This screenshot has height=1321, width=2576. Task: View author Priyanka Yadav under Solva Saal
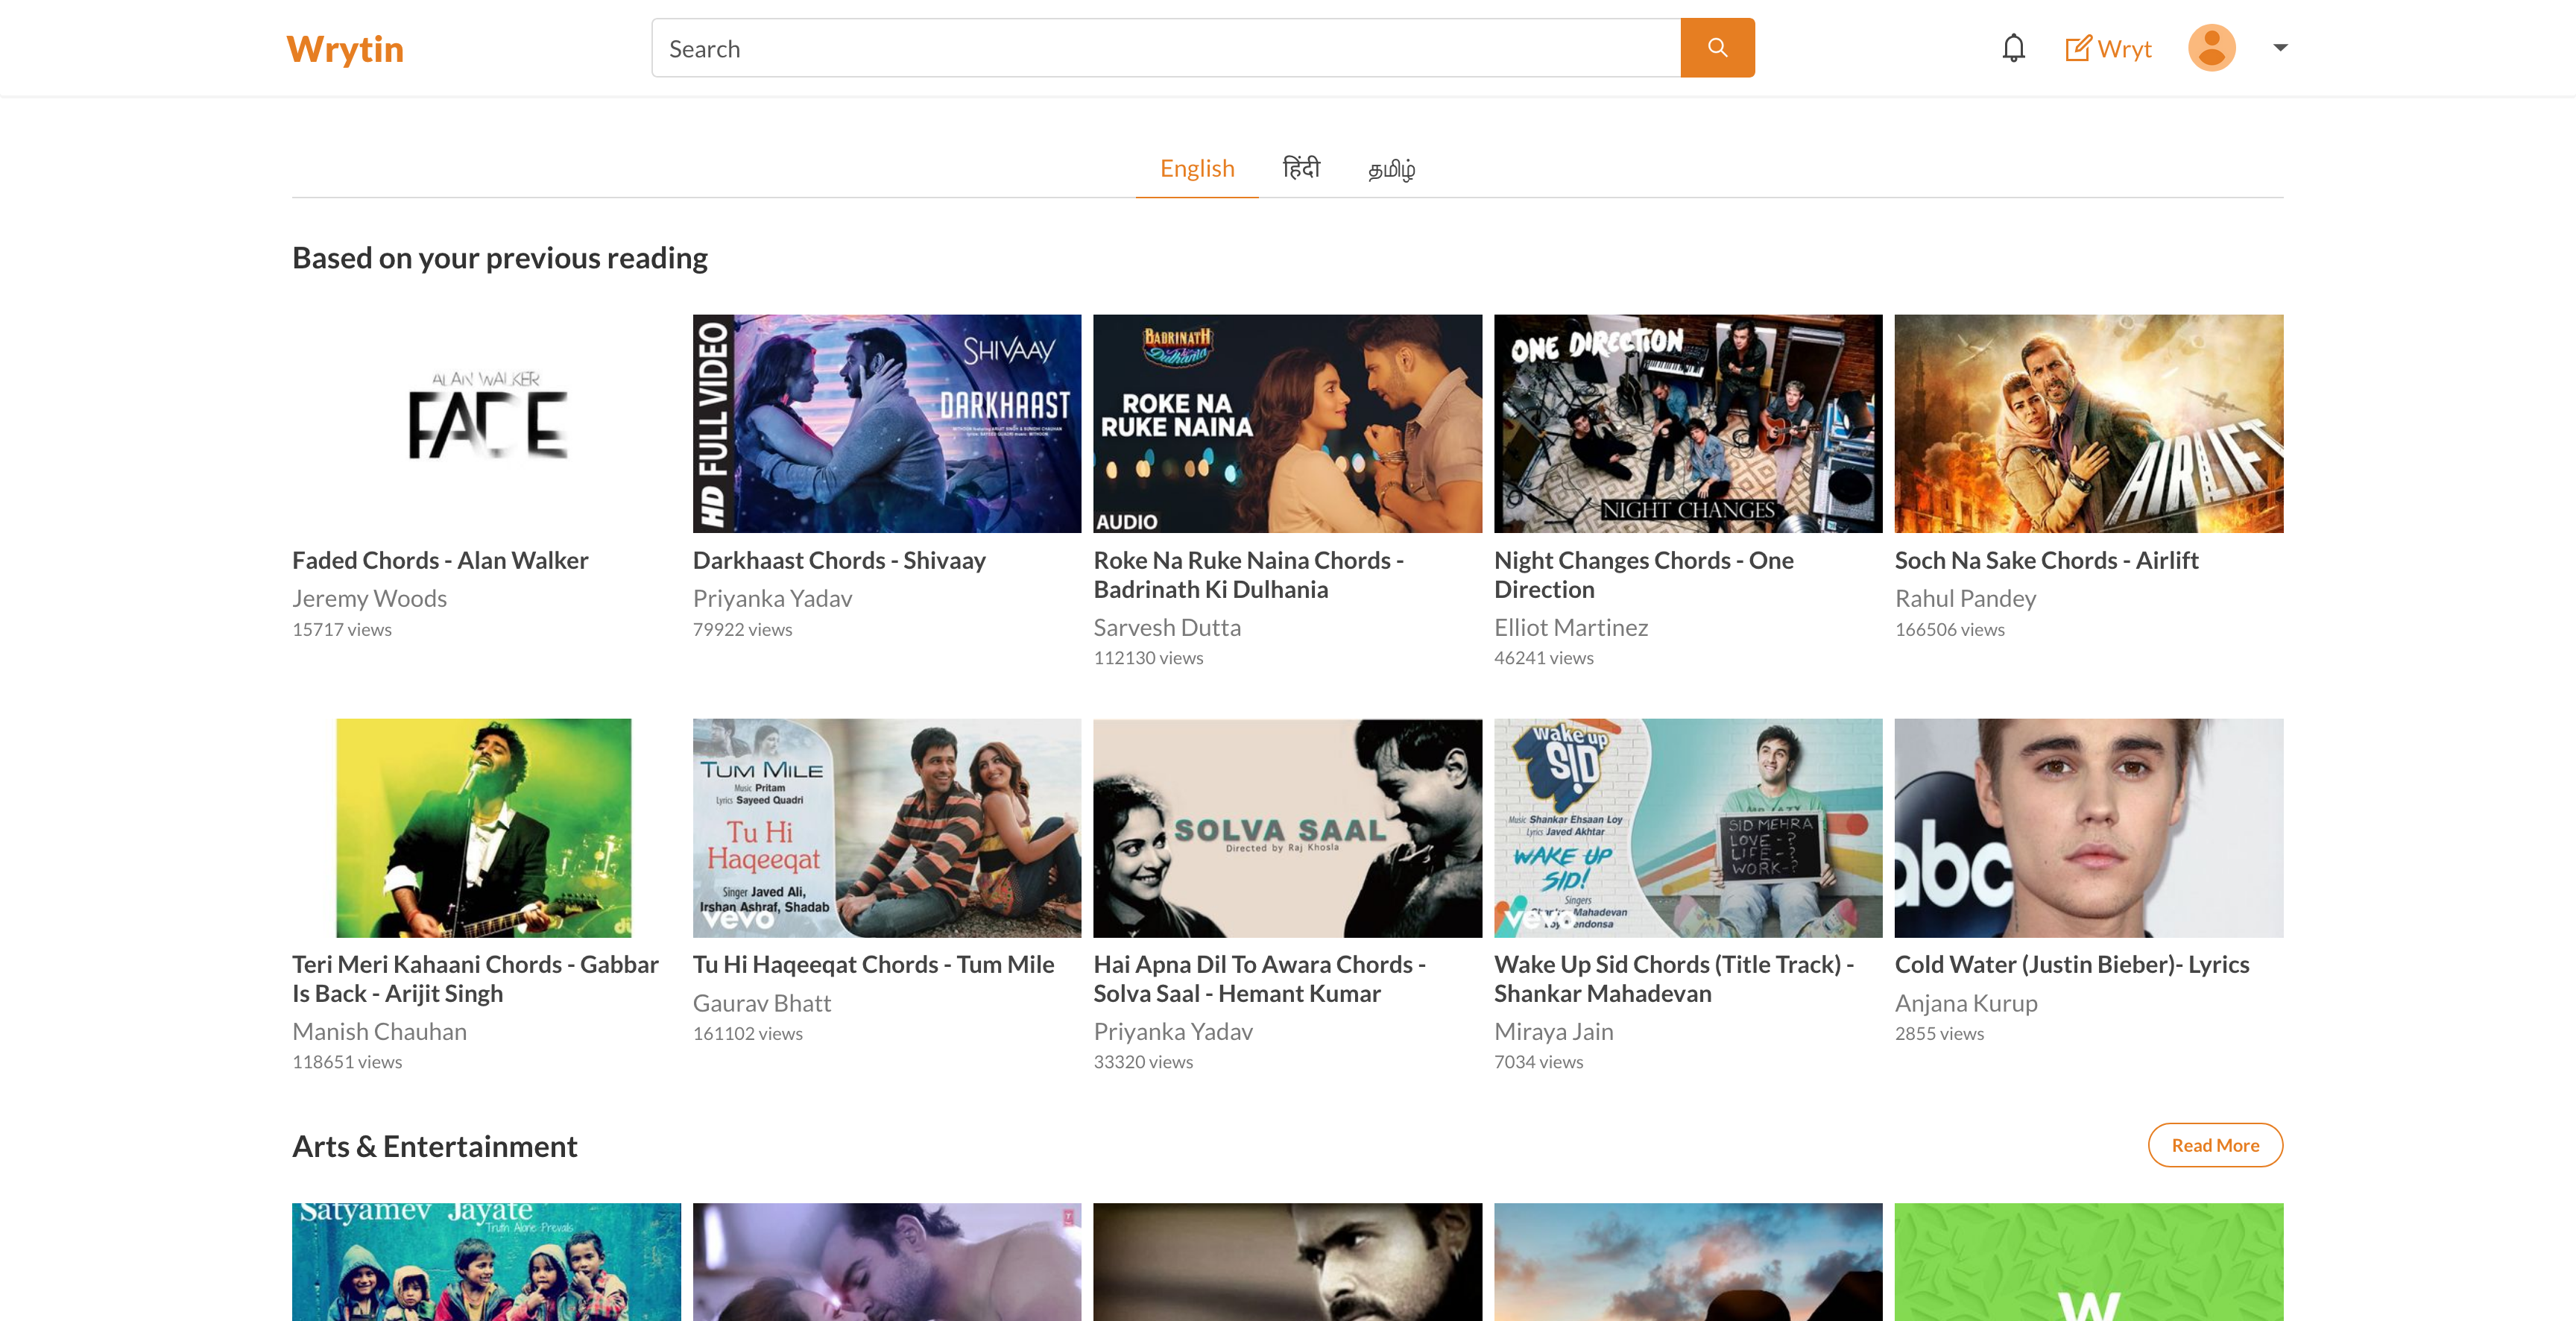coord(1173,1031)
